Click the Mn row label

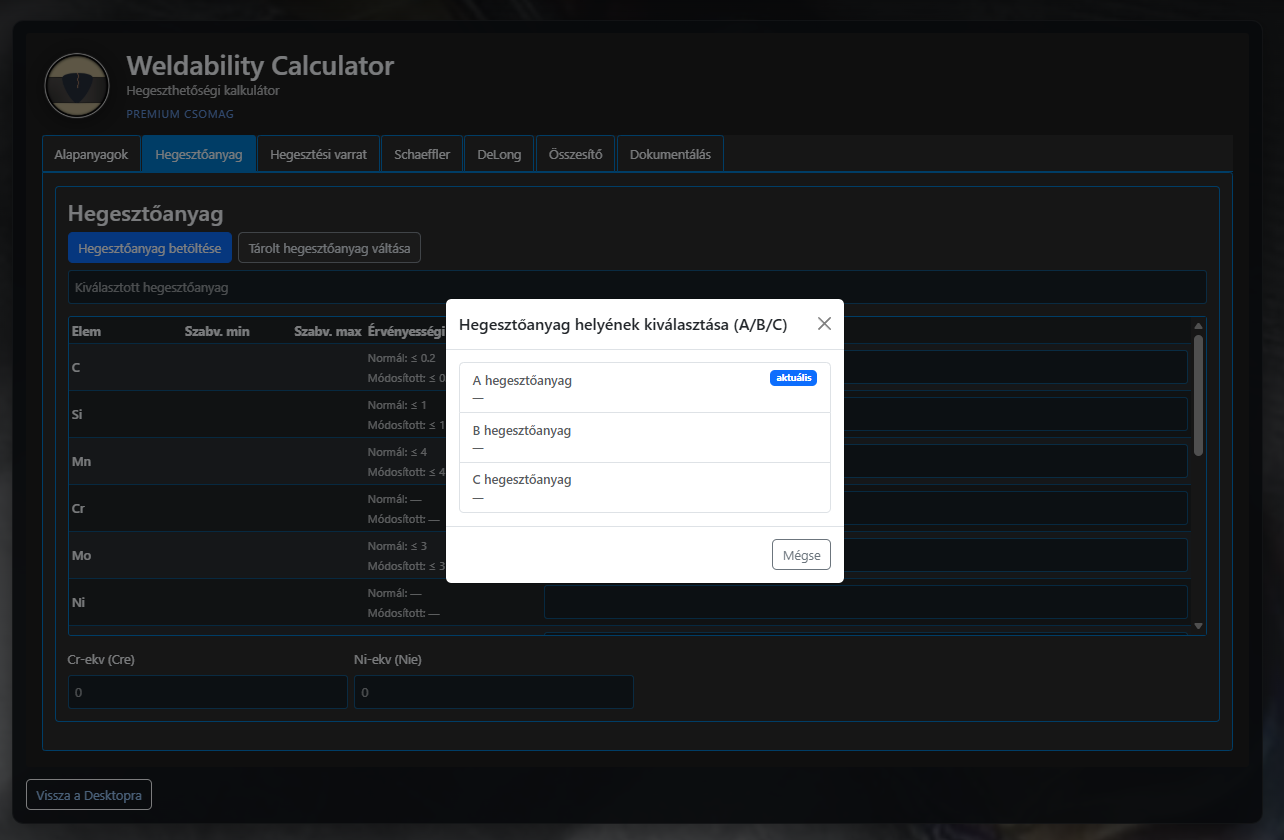coord(82,461)
